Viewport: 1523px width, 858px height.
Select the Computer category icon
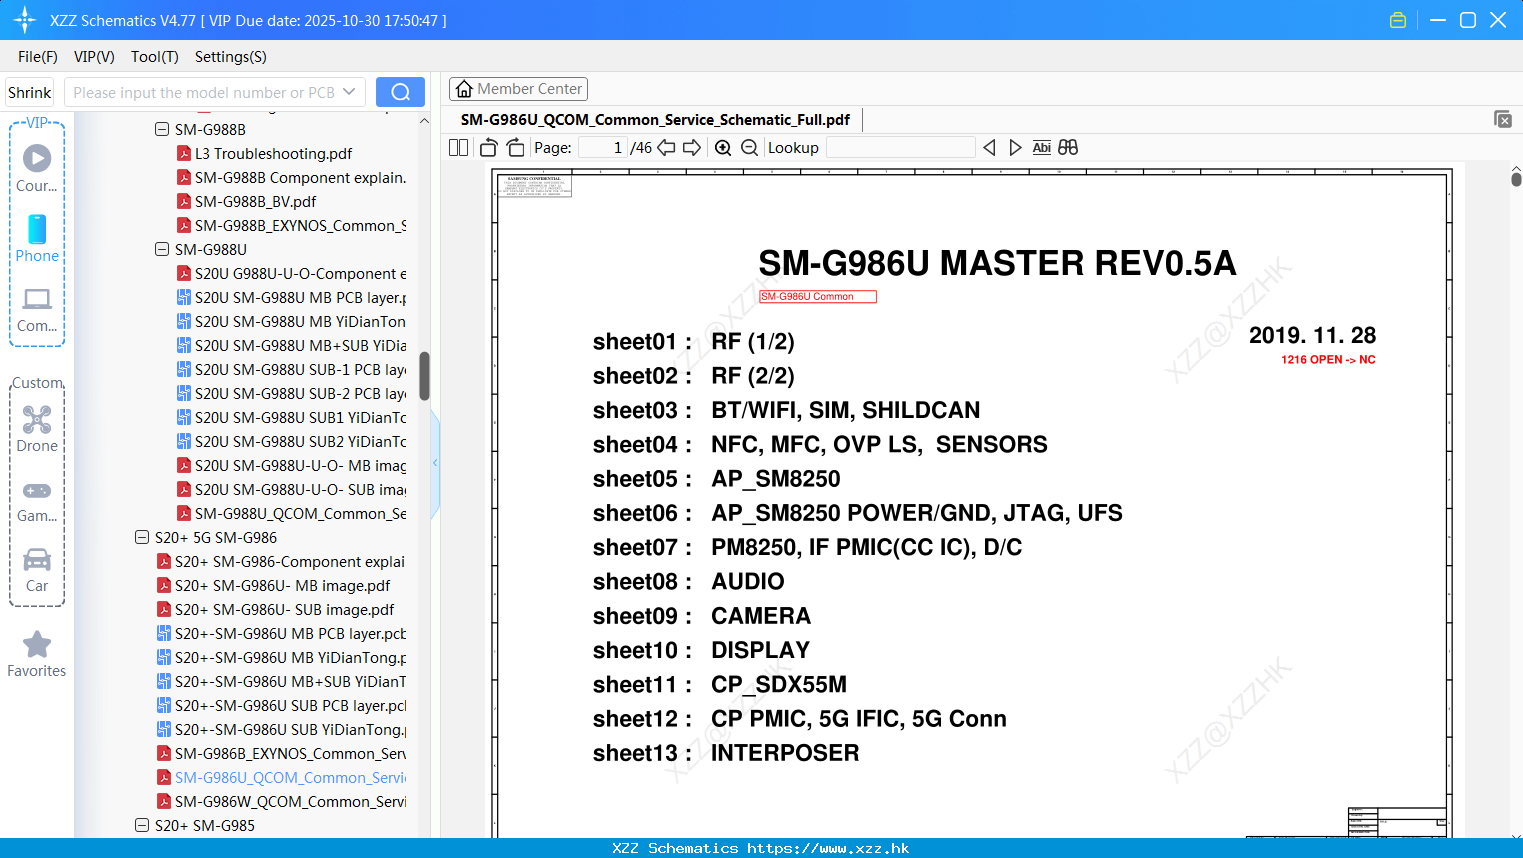(37, 309)
